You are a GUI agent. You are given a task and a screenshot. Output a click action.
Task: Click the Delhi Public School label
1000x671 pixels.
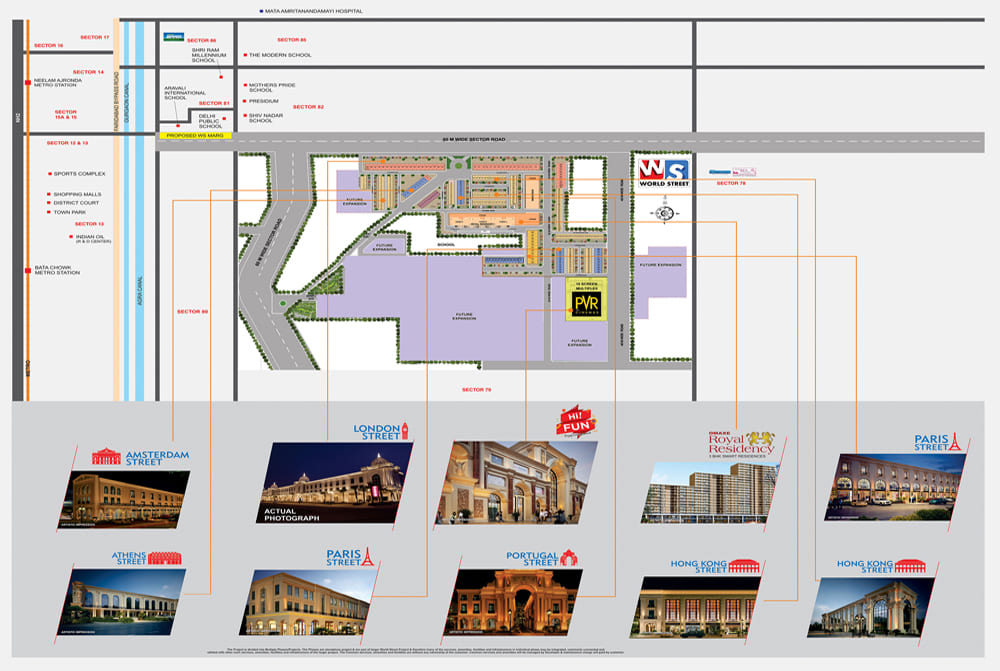pos(210,121)
